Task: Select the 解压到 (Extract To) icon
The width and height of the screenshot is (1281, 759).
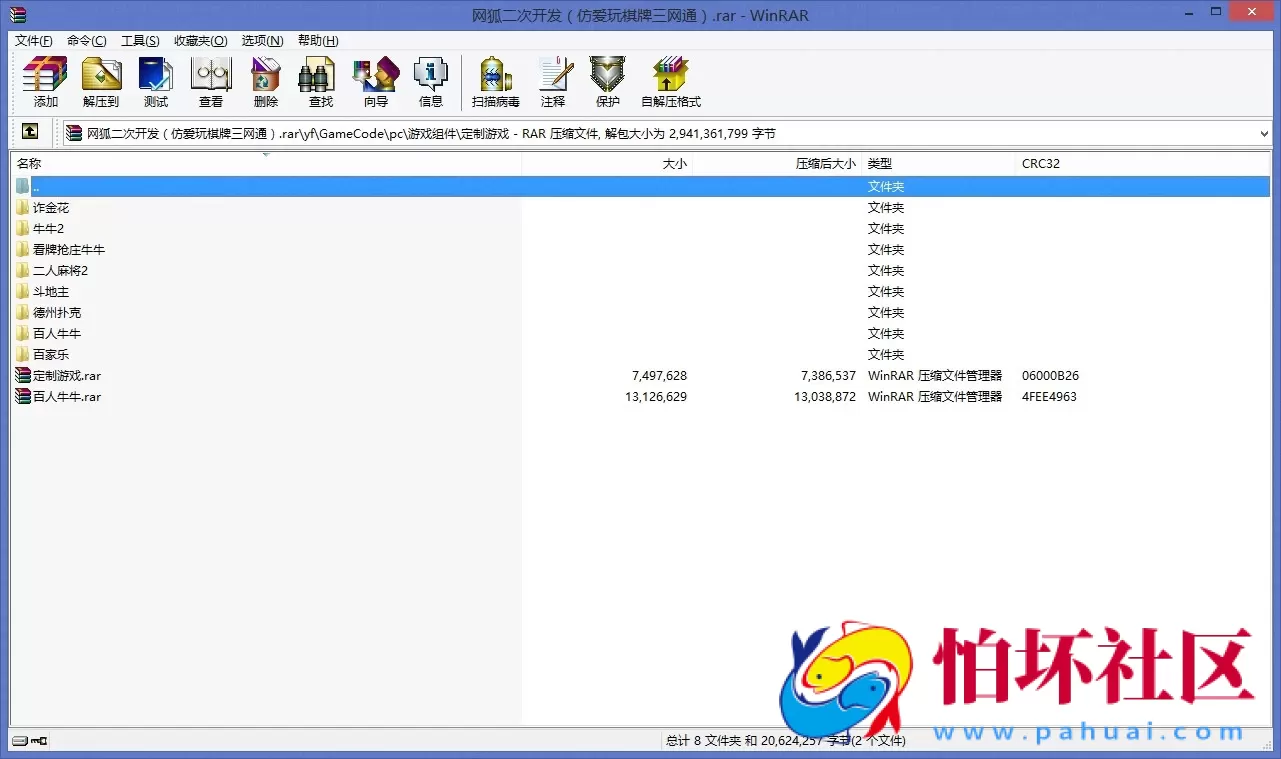Action: [101, 82]
